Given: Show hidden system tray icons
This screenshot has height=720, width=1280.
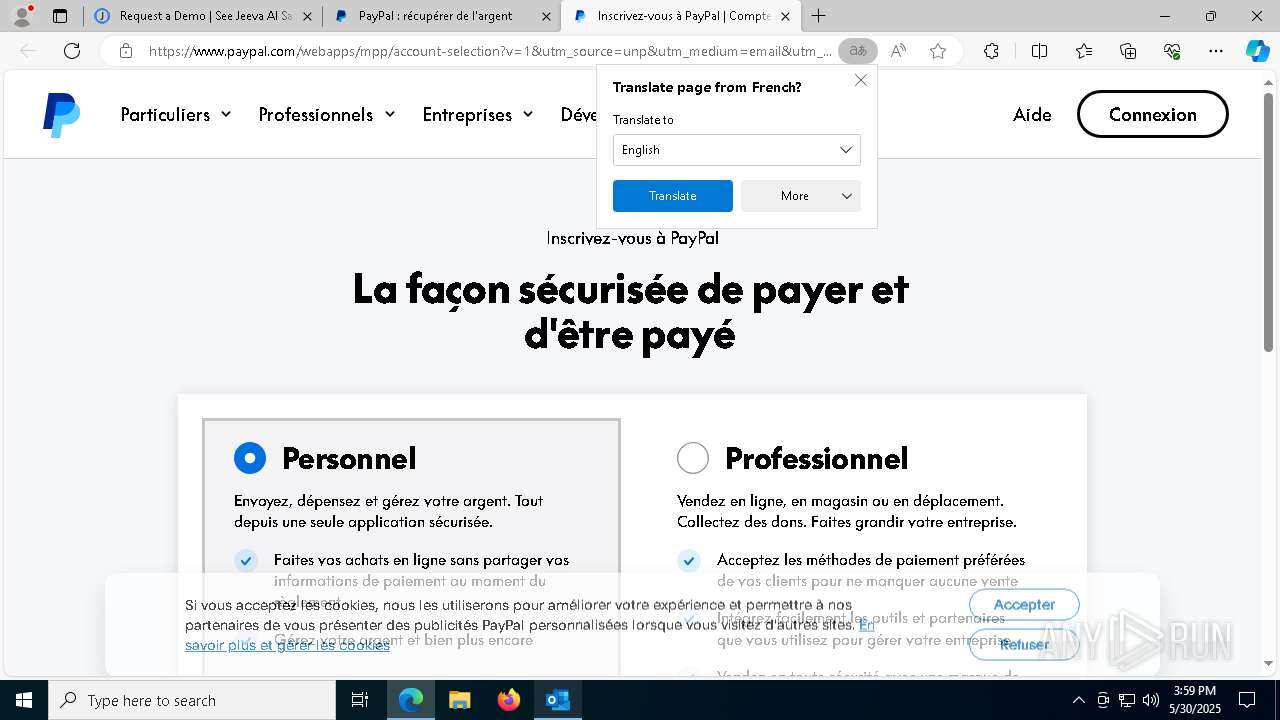Looking at the screenshot, I should click(1078, 700).
